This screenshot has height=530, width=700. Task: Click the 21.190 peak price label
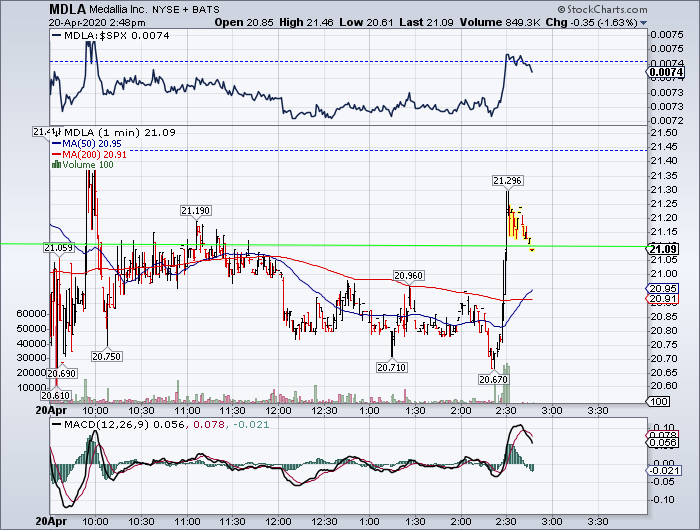click(196, 210)
